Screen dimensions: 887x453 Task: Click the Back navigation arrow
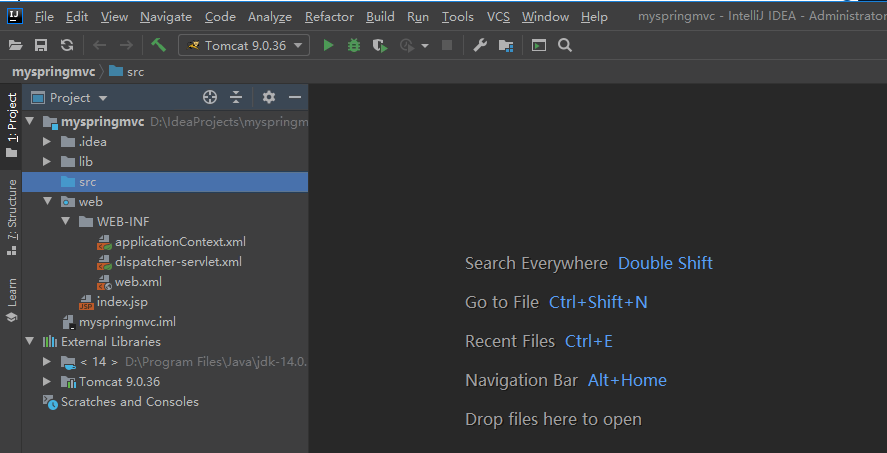pyautogui.click(x=100, y=45)
